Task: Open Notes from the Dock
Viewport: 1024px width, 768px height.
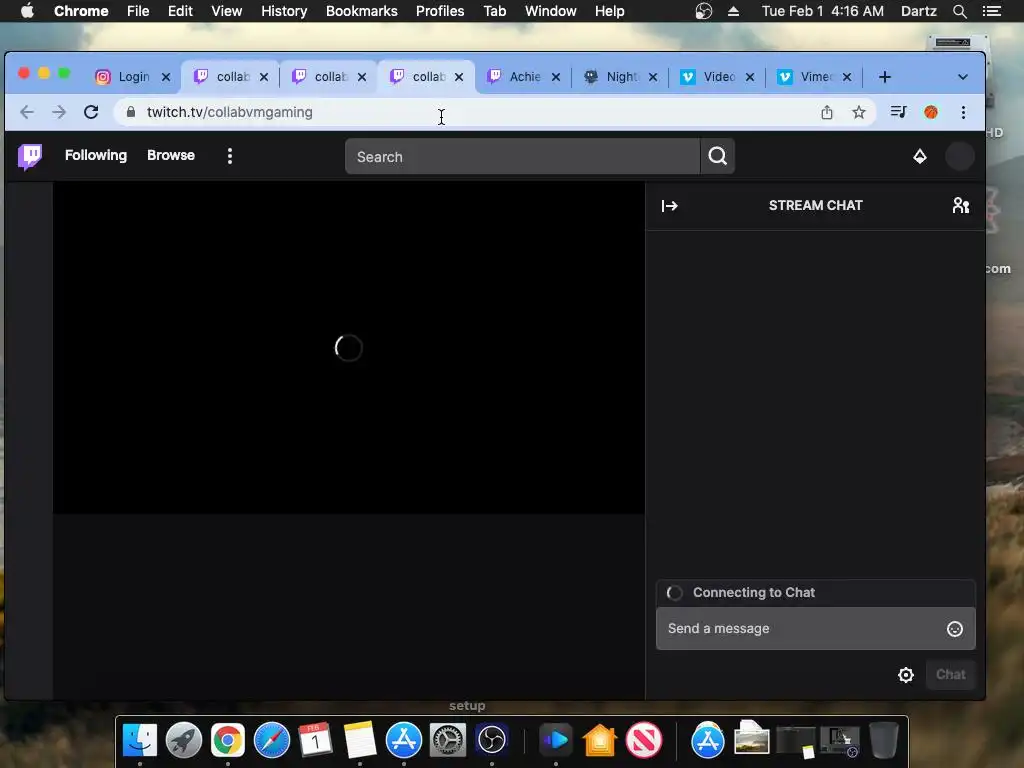Action: (x=360, y=741)
